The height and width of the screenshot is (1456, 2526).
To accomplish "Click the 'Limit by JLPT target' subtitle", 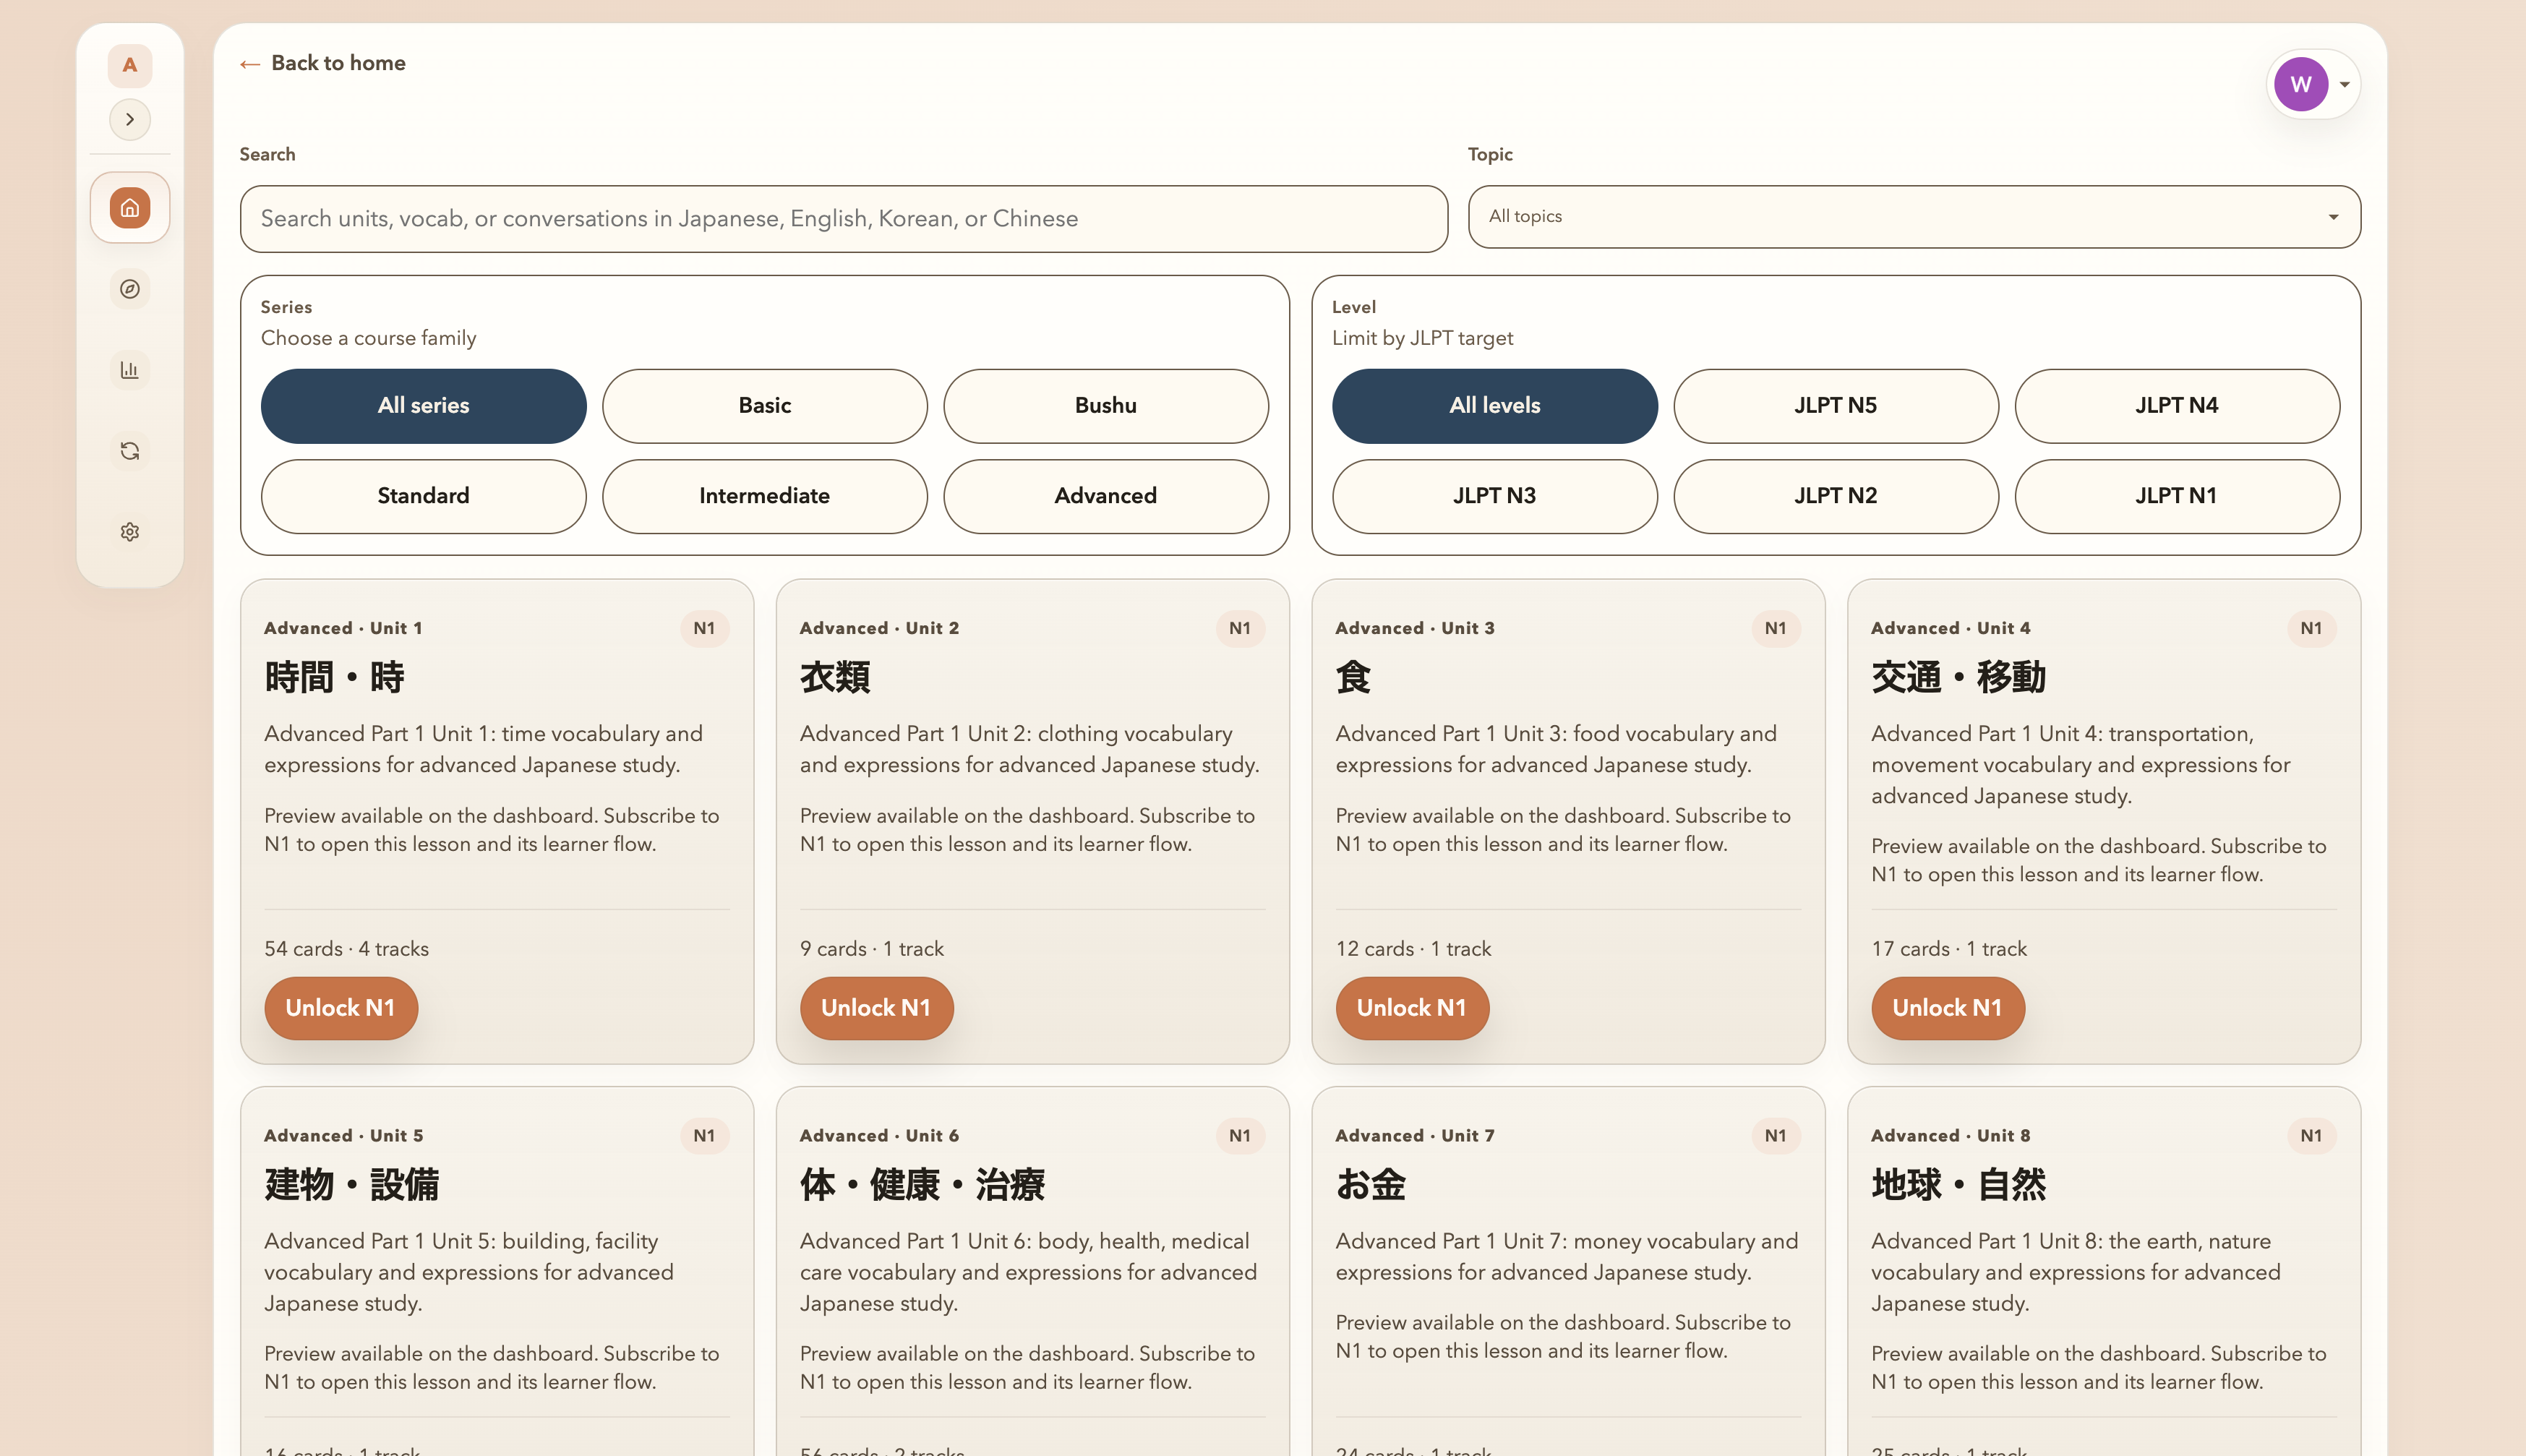I will point(1422,338).
